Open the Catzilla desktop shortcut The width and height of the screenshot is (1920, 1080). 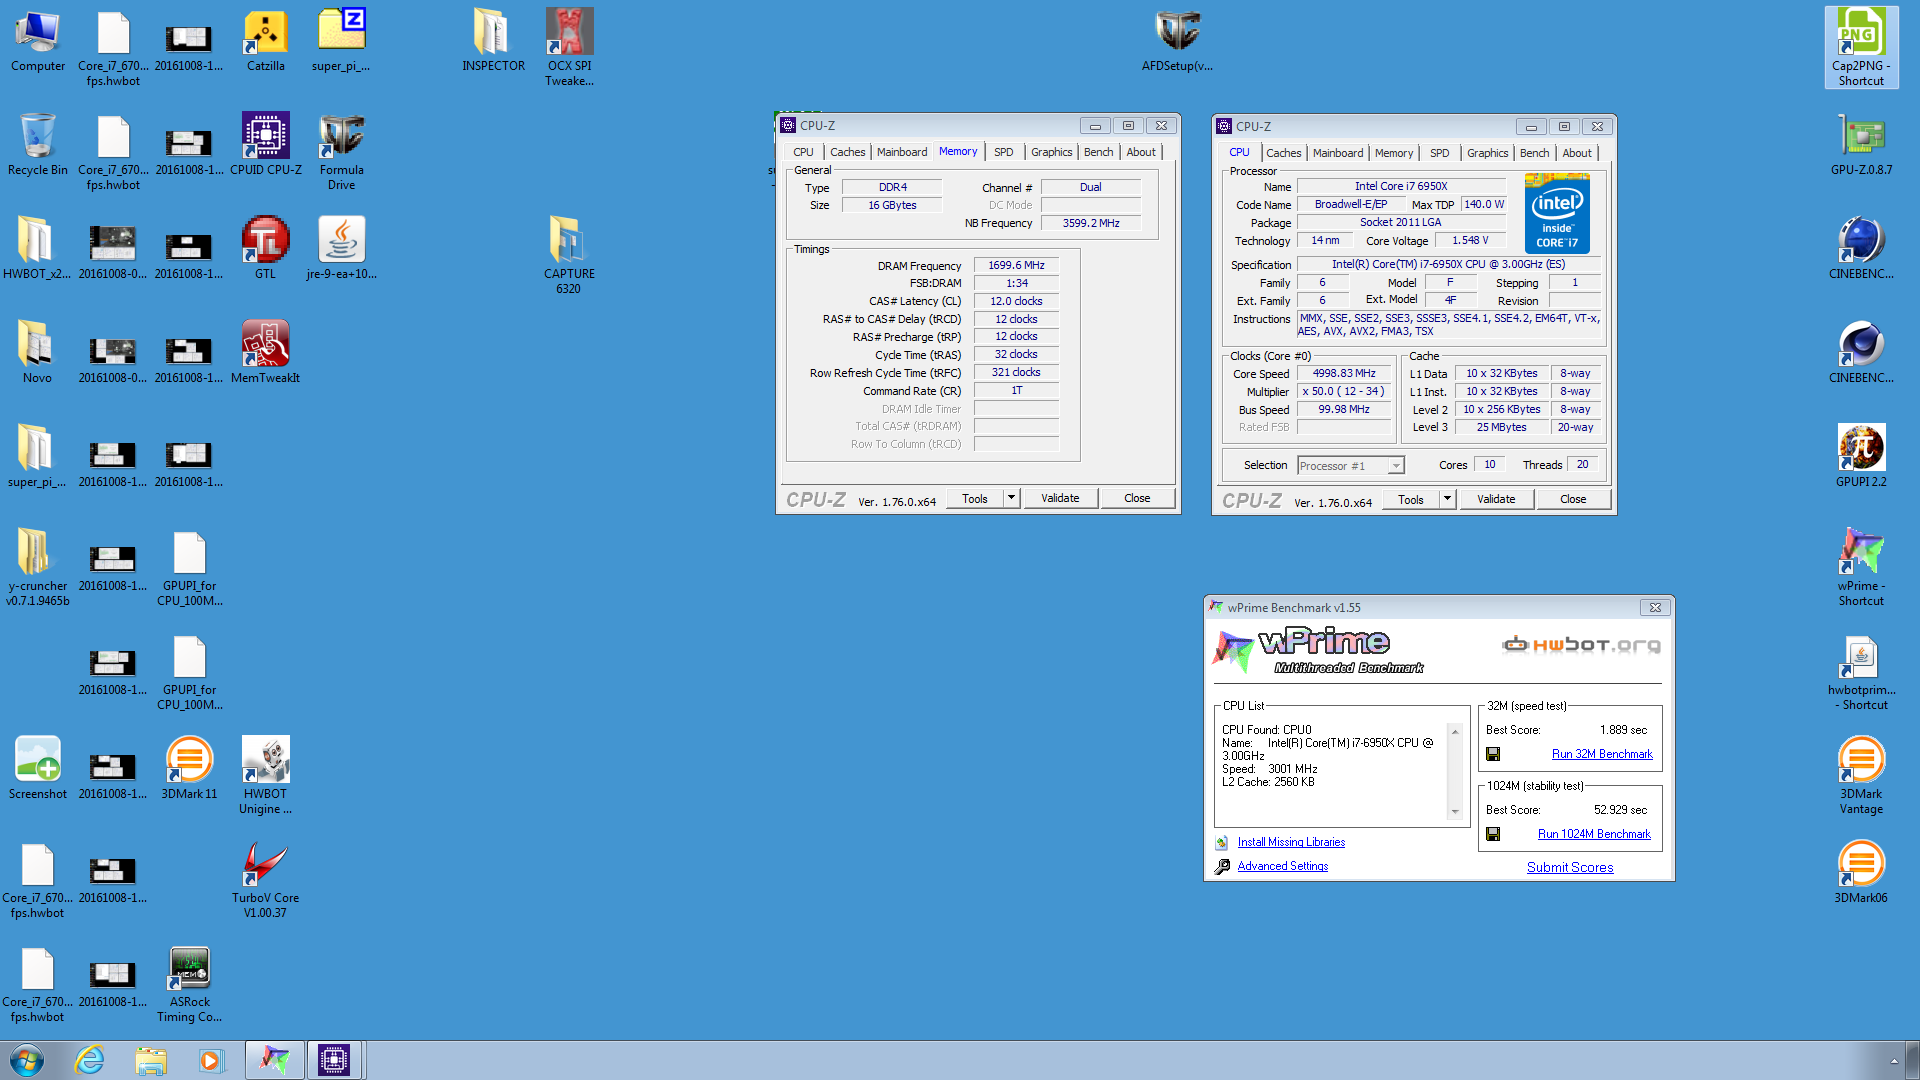click(265, 42)
